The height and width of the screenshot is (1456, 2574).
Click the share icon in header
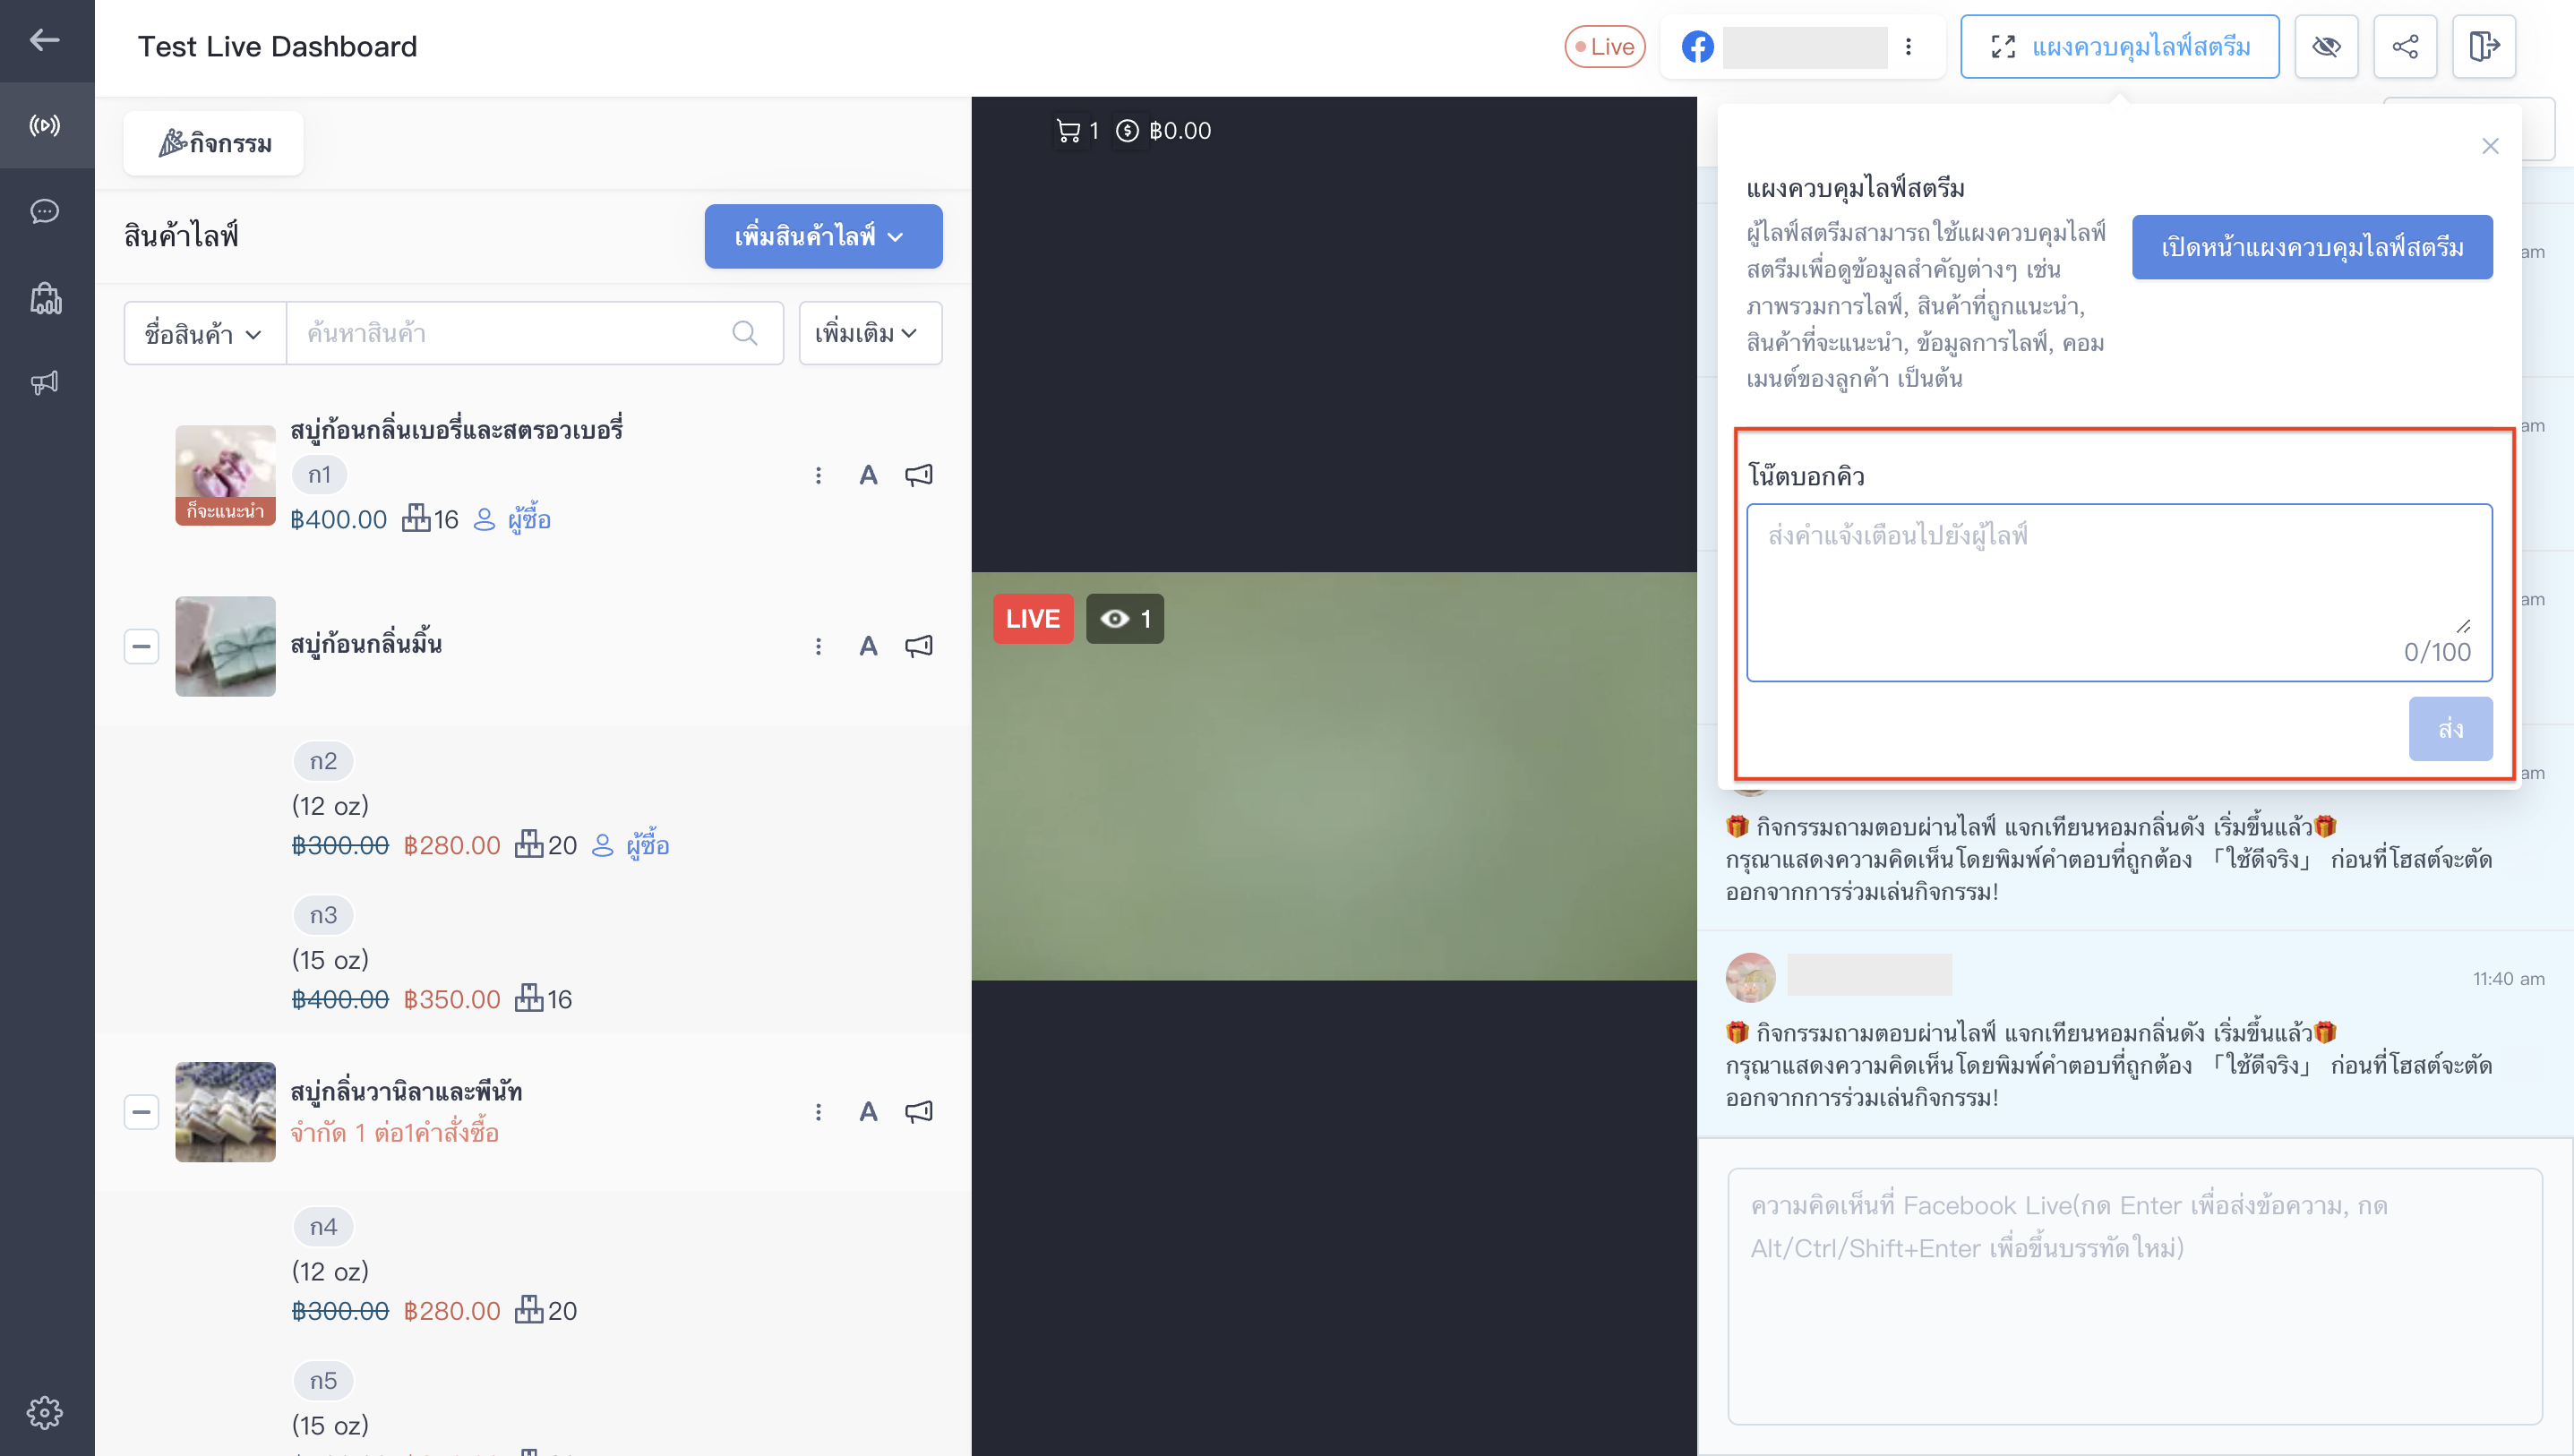tap(2405, 46)
